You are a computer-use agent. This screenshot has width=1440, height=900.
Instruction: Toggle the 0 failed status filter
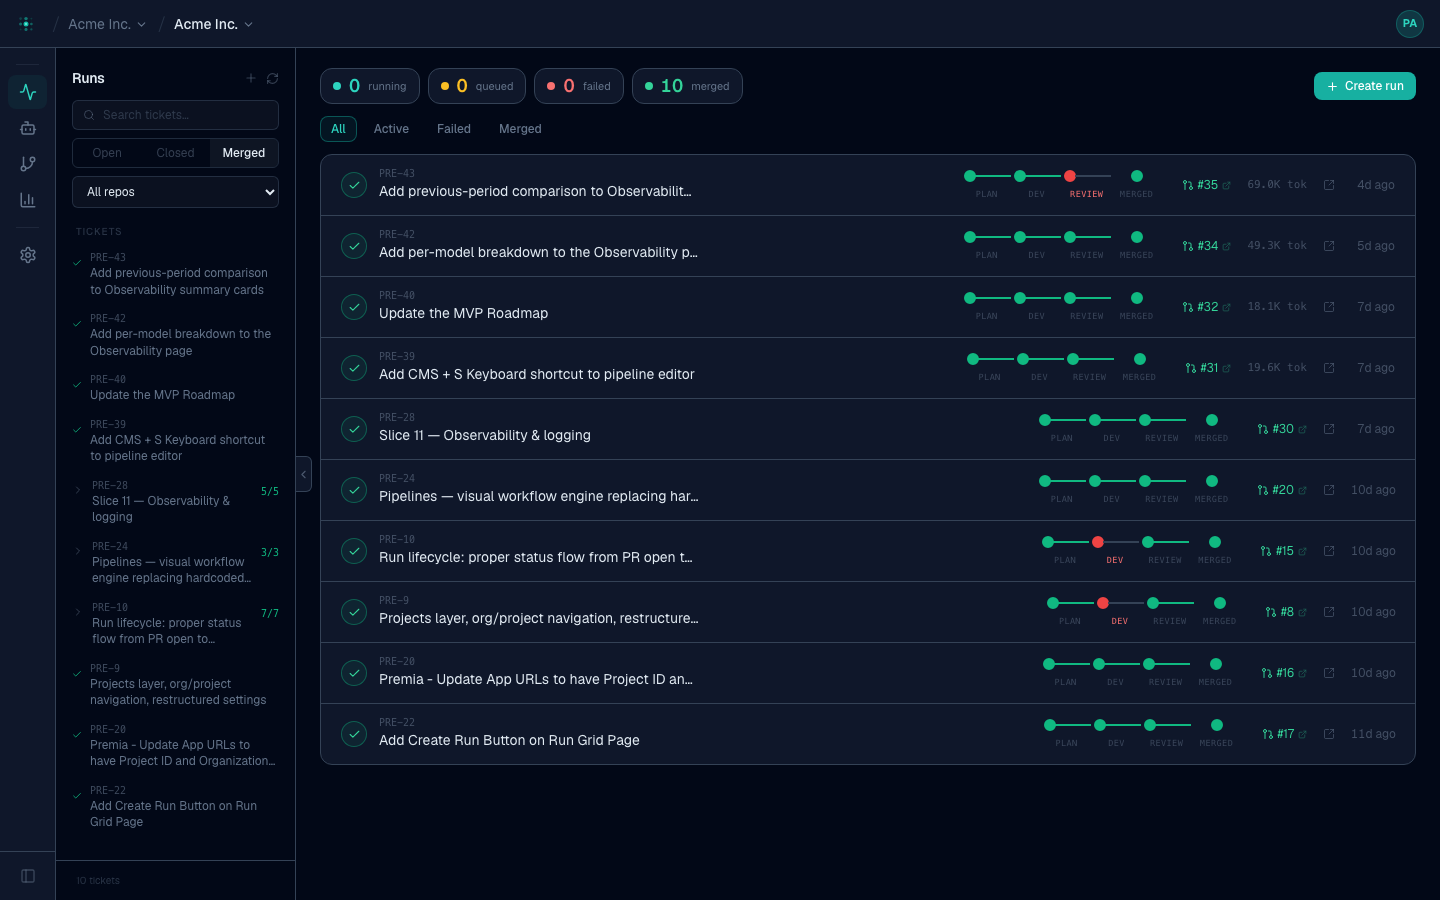click(579, 86)
